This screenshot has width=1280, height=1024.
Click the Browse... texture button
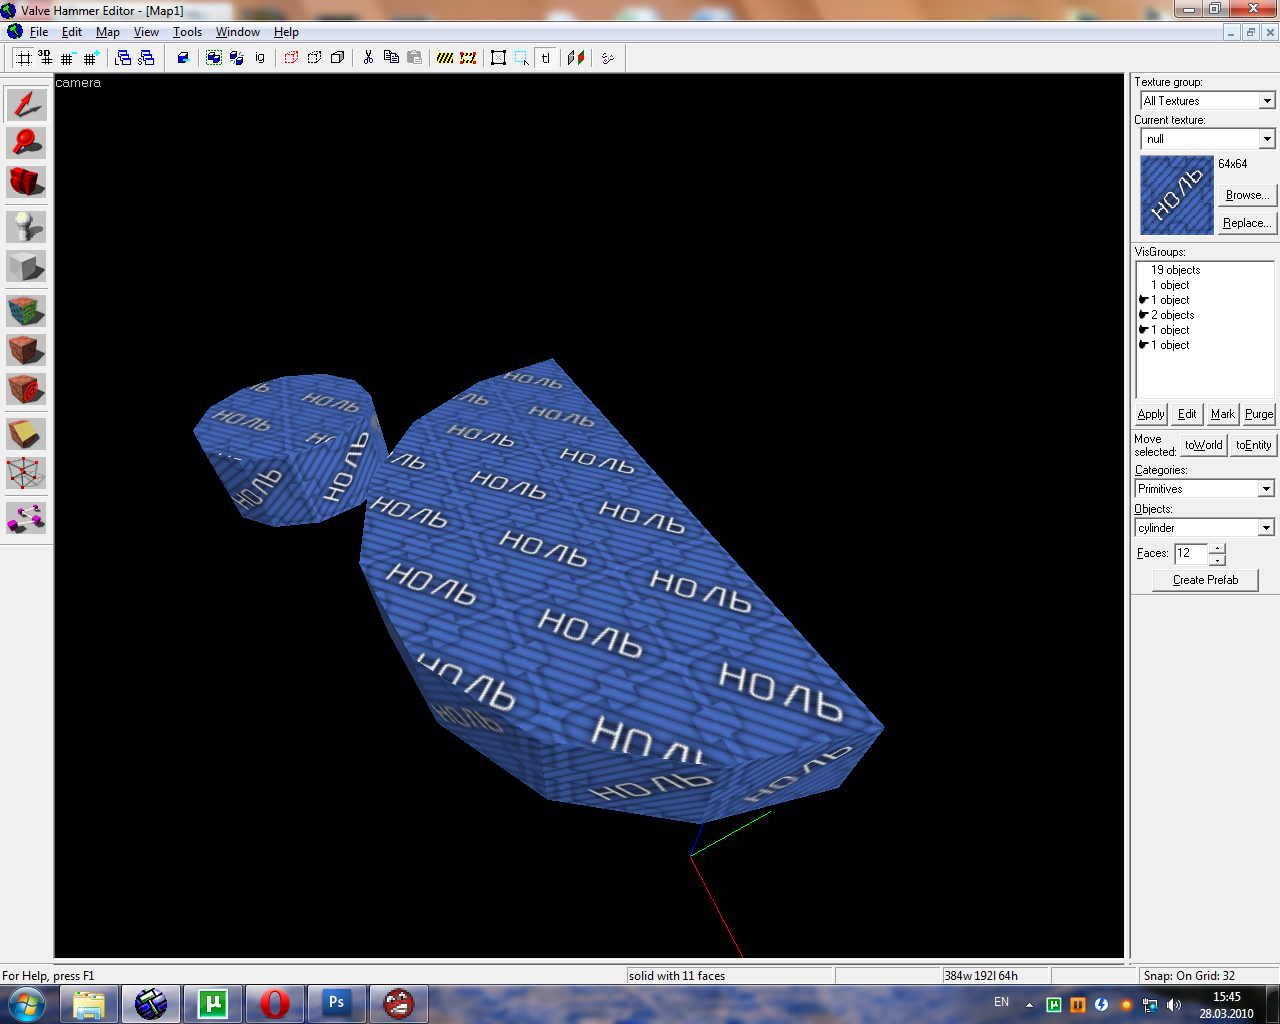[1247, 195]
